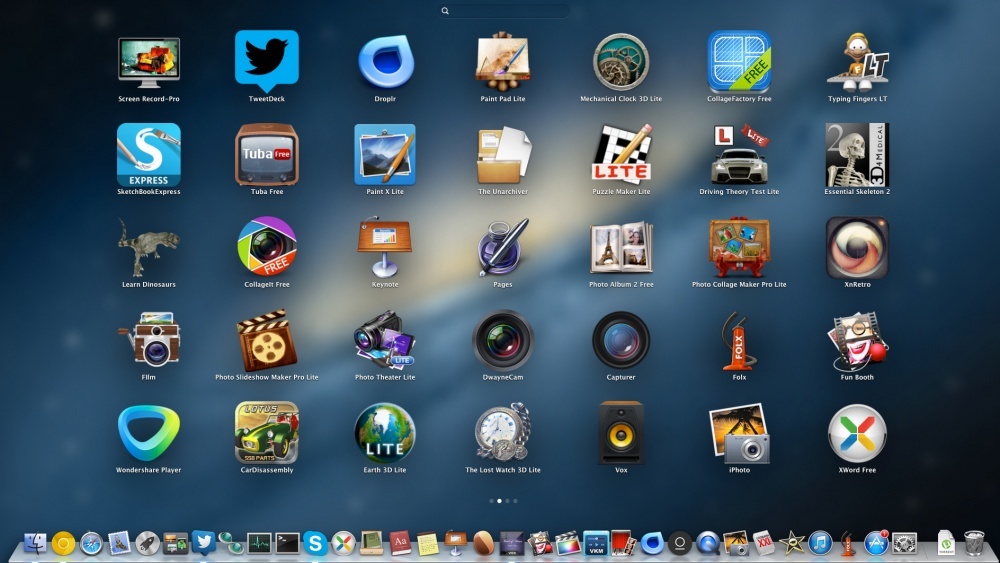
Task: Launch Safari from the Dock
Action: click(x=91, y=543)
